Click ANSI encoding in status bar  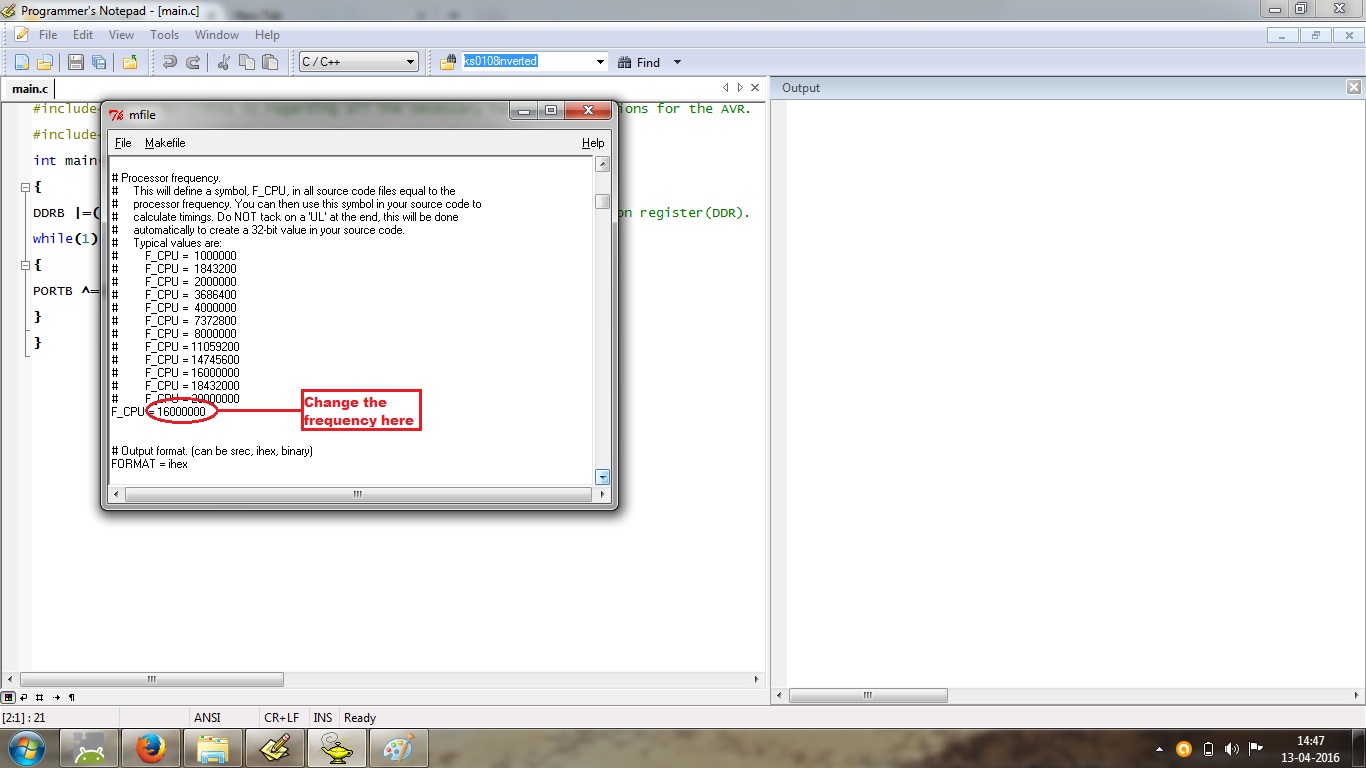[x=207, y=718]
